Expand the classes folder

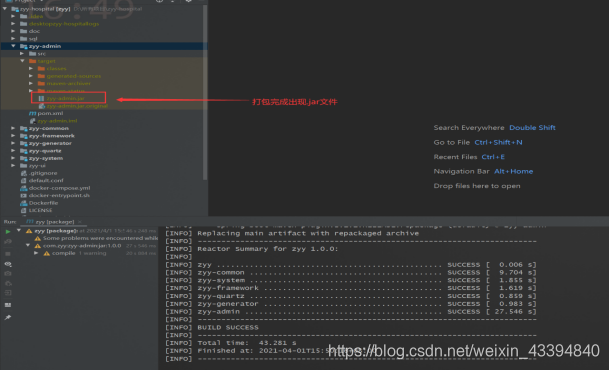(31, 68)
